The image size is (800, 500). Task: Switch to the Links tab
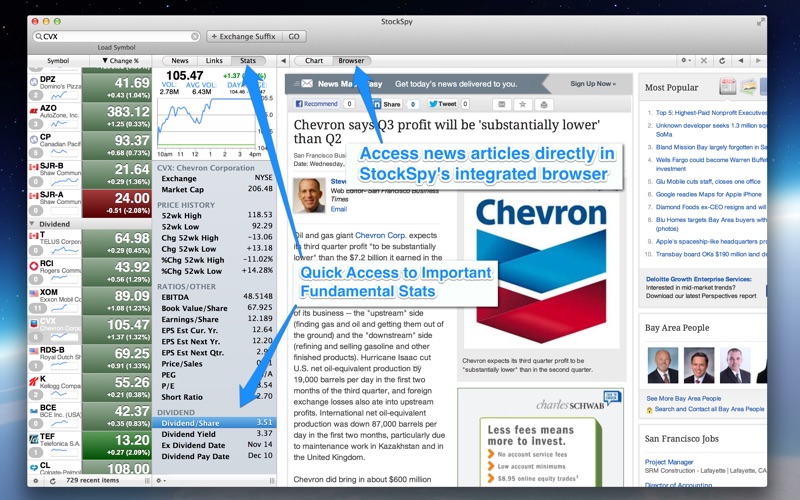214,61
